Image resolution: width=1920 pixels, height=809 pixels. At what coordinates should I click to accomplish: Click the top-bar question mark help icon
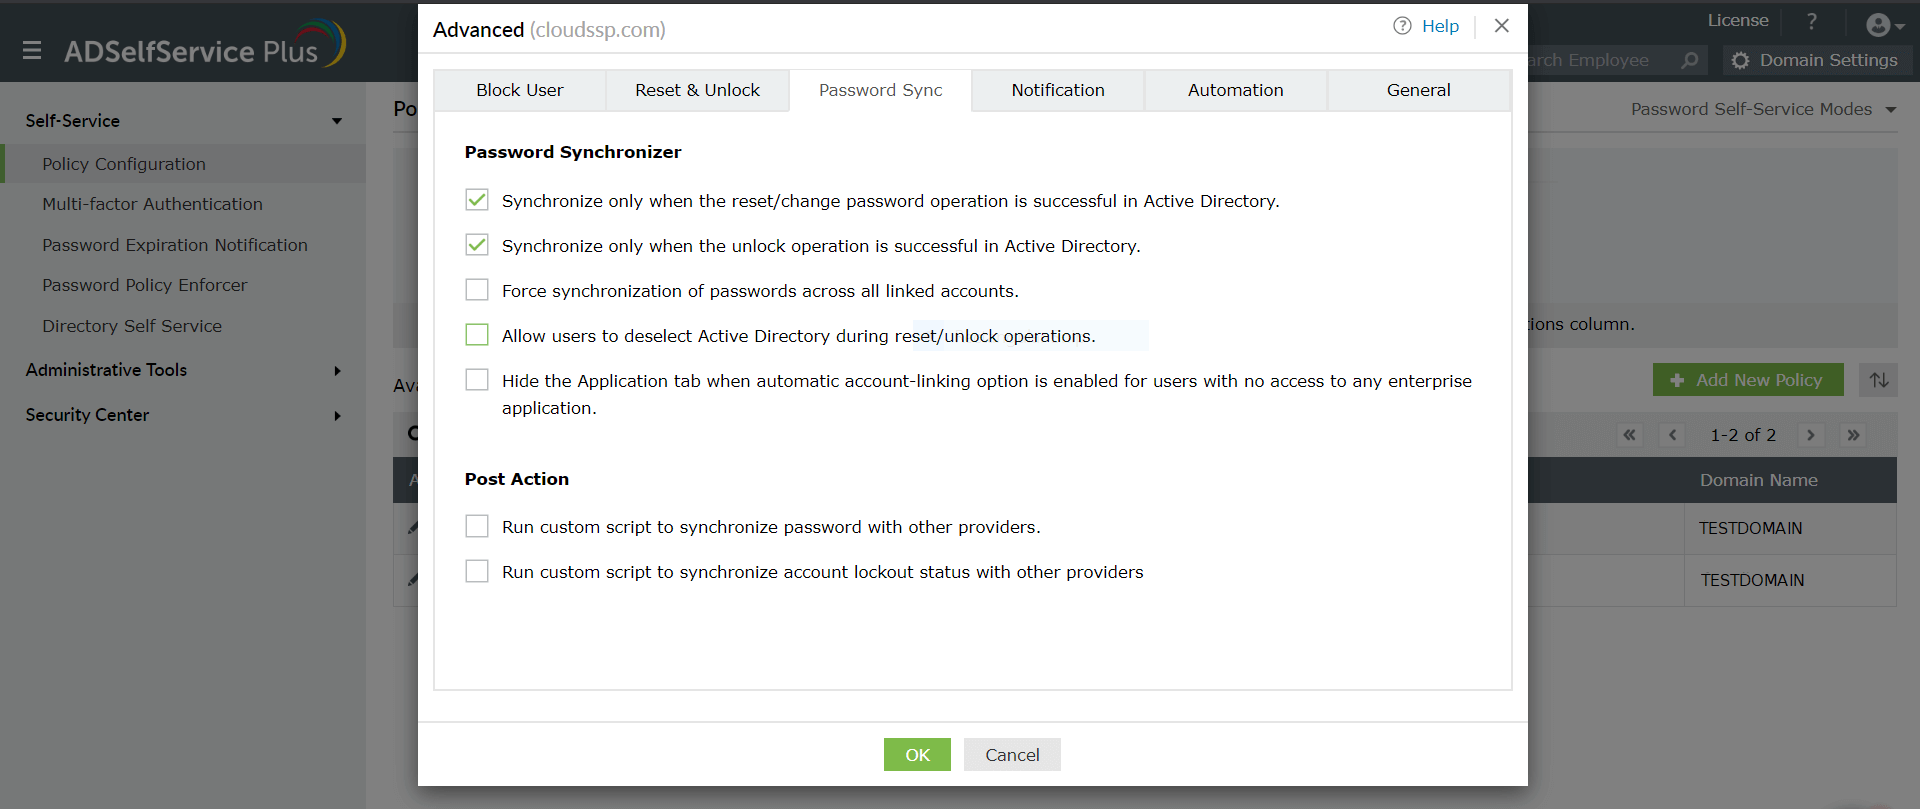1811,21
